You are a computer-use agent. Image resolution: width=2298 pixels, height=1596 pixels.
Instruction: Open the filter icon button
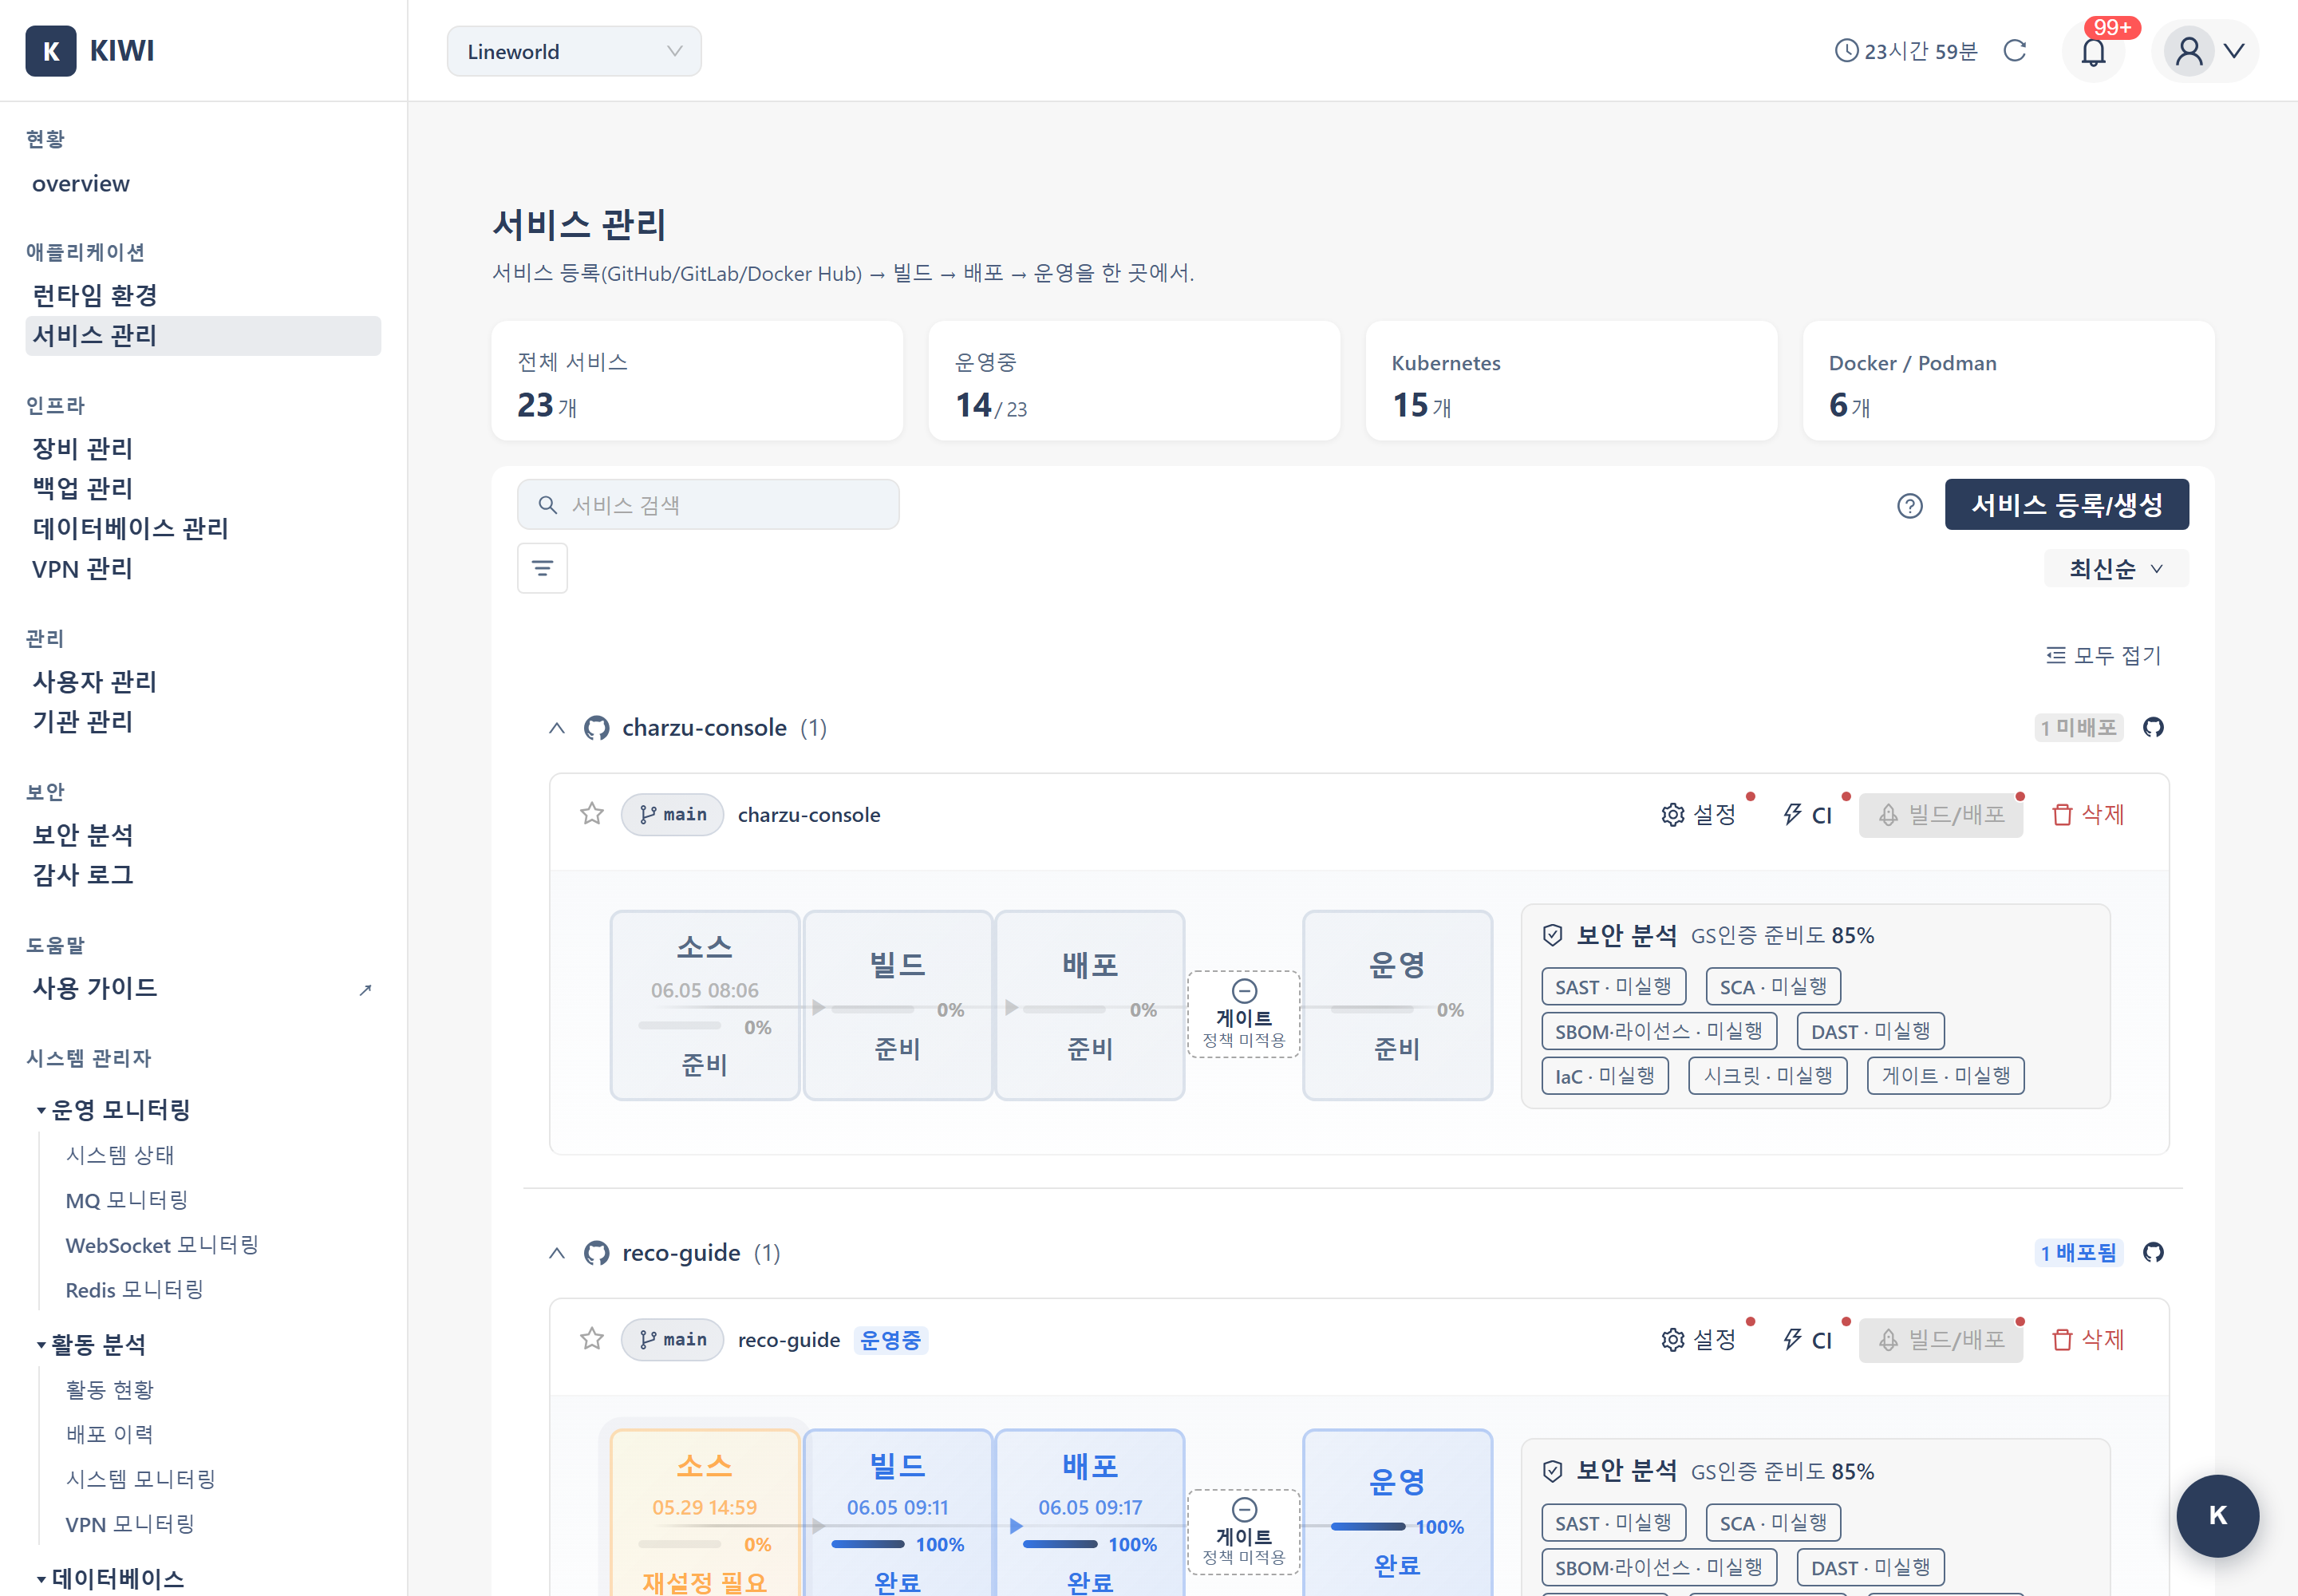pyautogui.click(x=543, y=568)
